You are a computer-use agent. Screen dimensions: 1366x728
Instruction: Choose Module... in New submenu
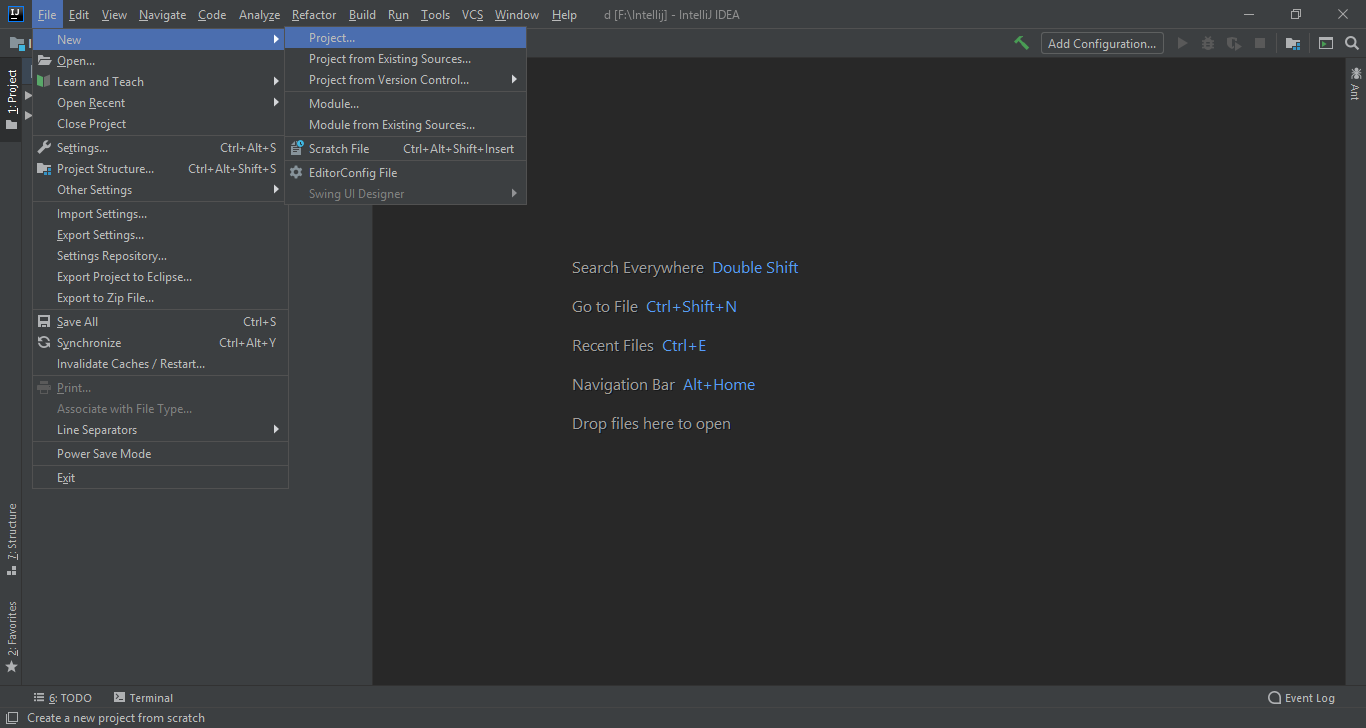pyautogui.click(x=405, y=104)
